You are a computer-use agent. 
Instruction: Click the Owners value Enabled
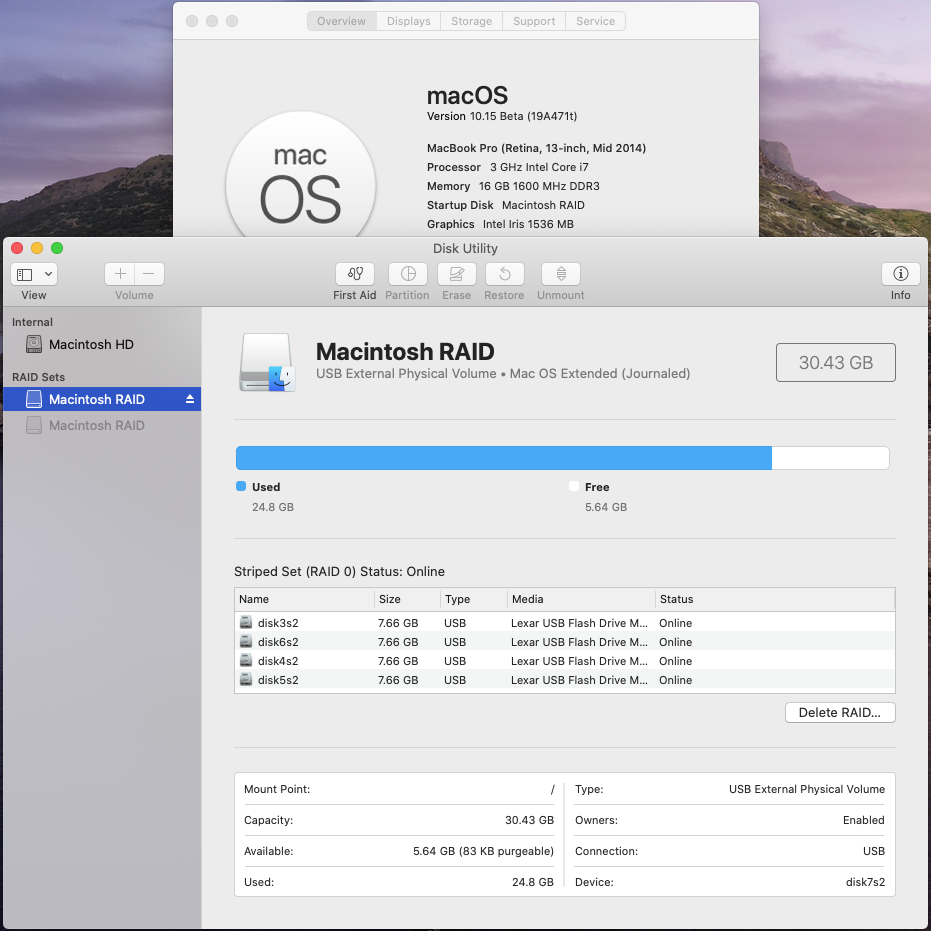(x=863, y=820)
